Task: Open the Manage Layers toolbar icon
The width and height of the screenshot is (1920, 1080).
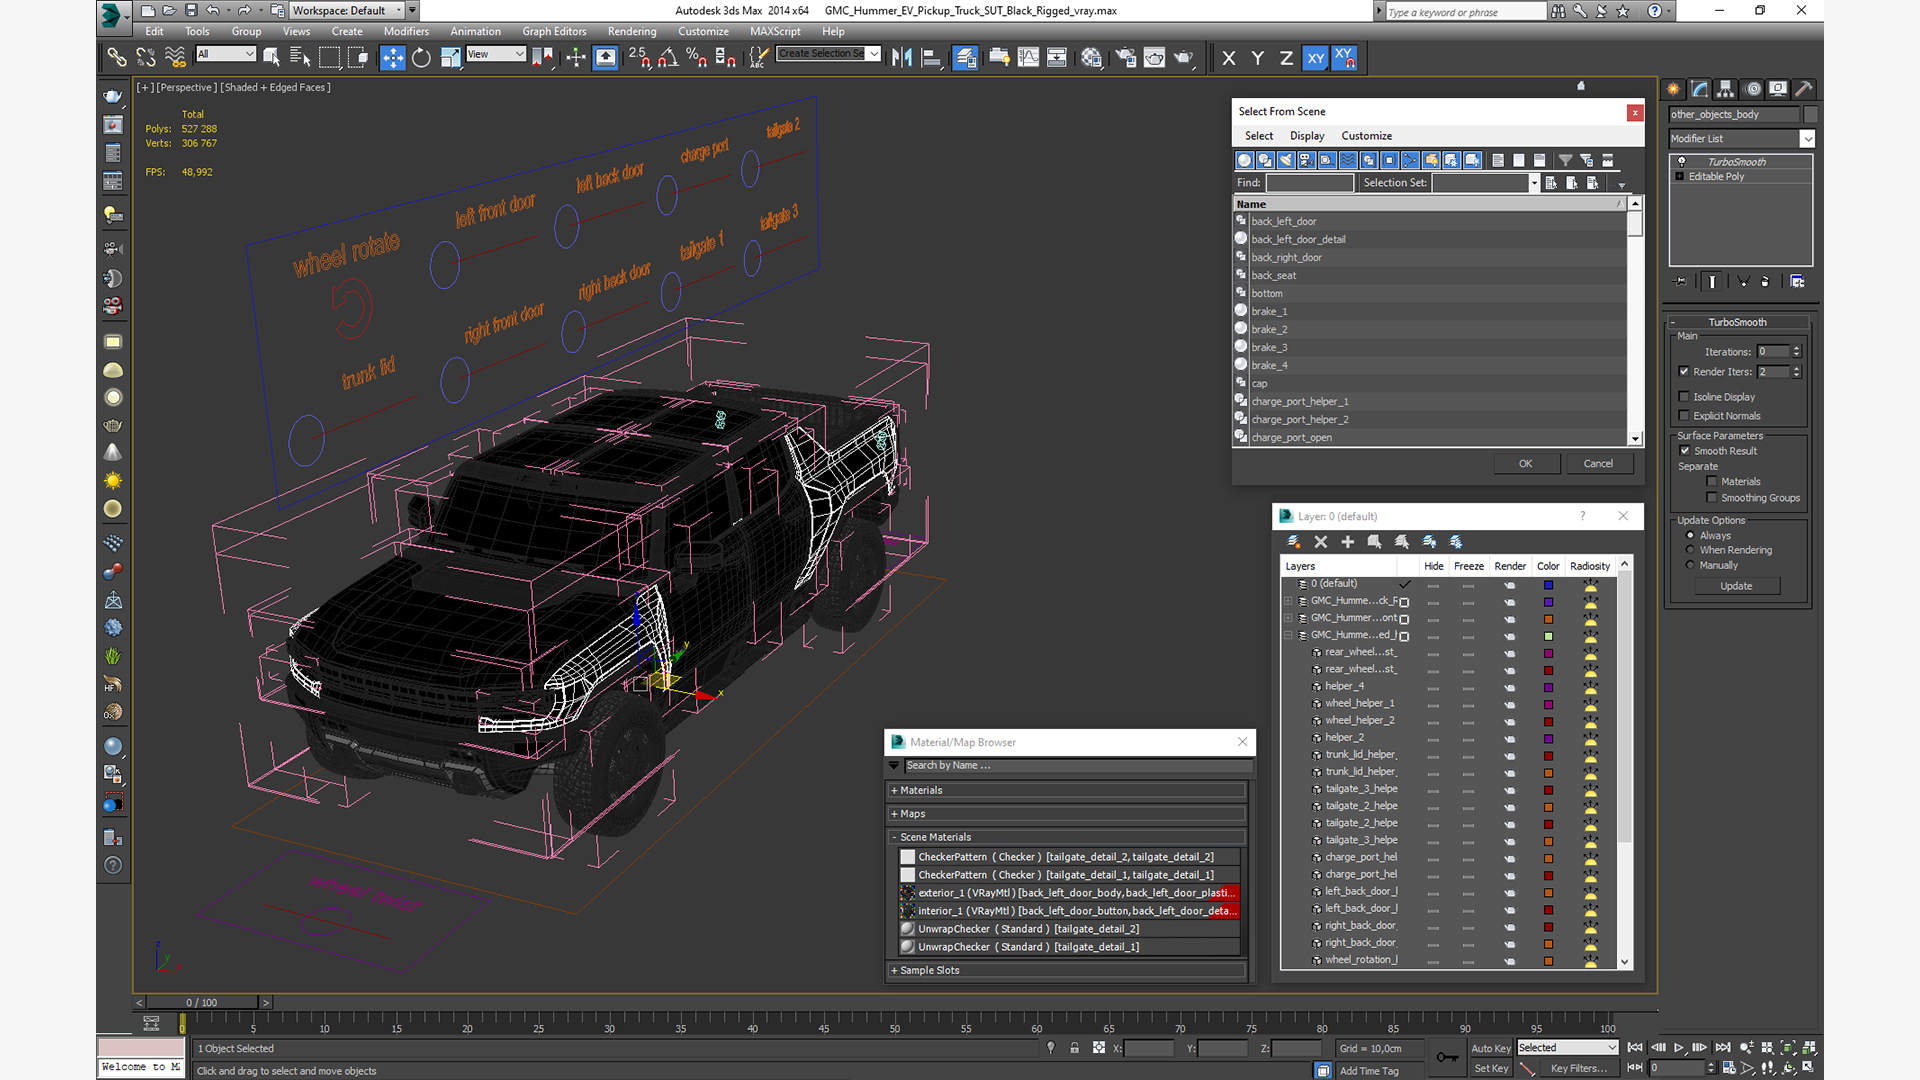Action: (x=965, y=58)
